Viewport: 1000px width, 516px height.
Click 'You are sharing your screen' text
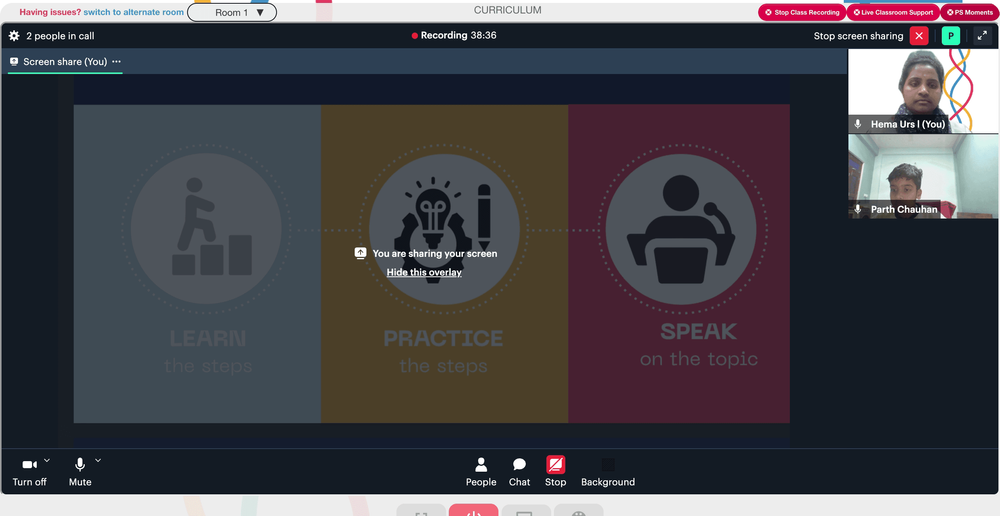435,254
